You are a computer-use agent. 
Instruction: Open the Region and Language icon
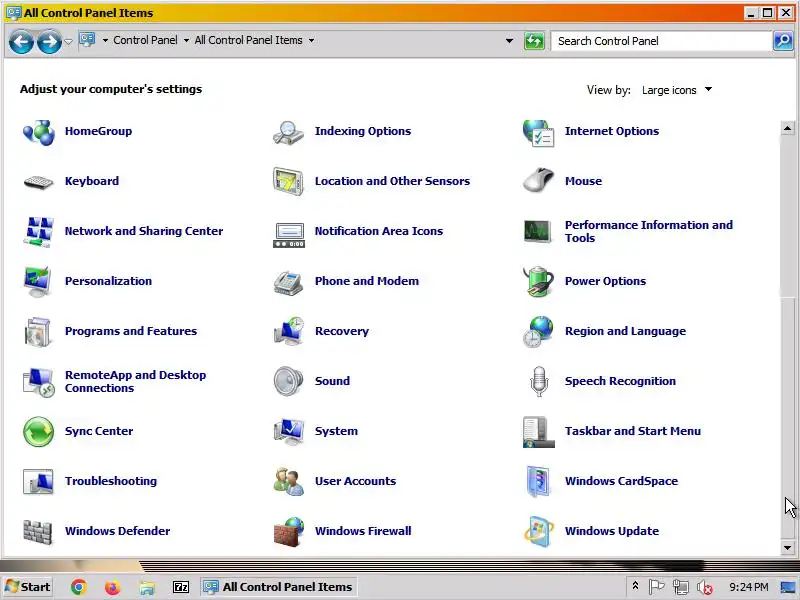(x=538, y=332)
